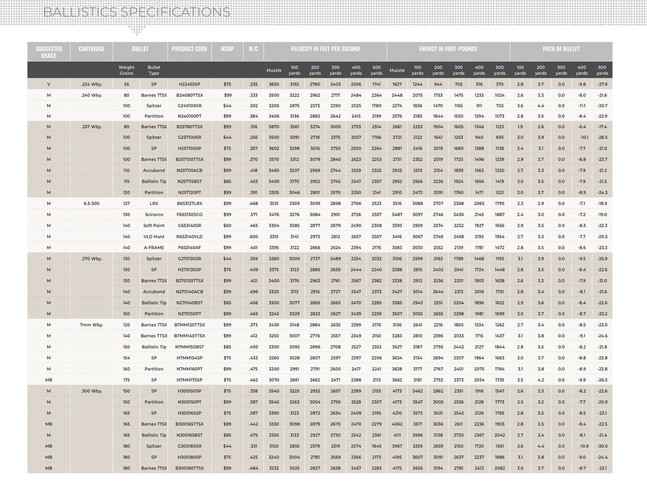Screen dimensions: 647x500
Task: Select the '.224 Wby.' cartridge cell
Action: 91,84
